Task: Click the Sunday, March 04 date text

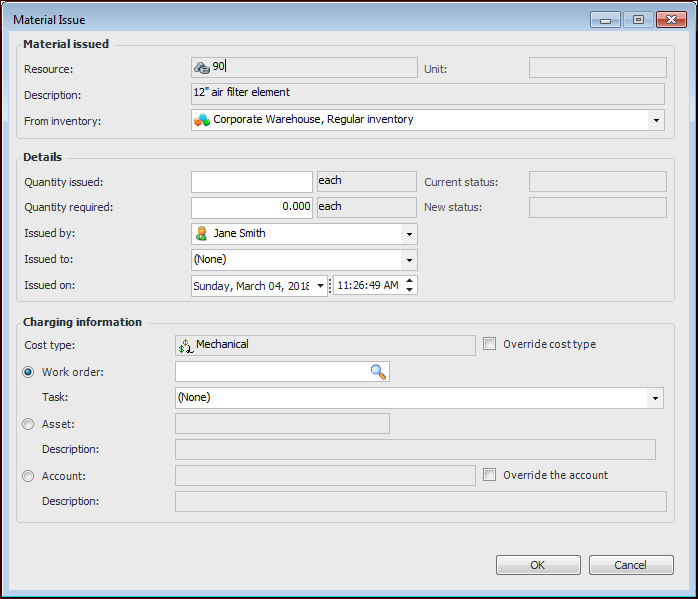Action: [251, 286]
